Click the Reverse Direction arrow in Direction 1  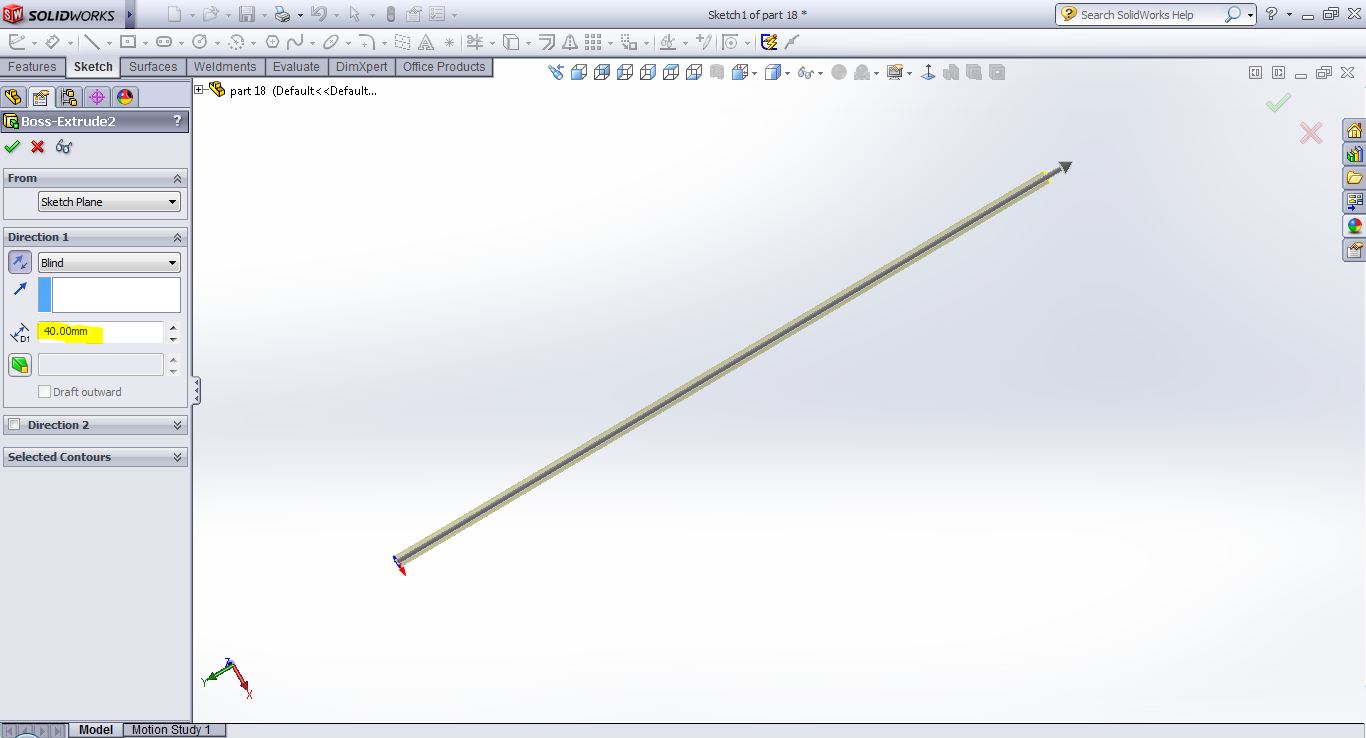click(x=19, y=262)
